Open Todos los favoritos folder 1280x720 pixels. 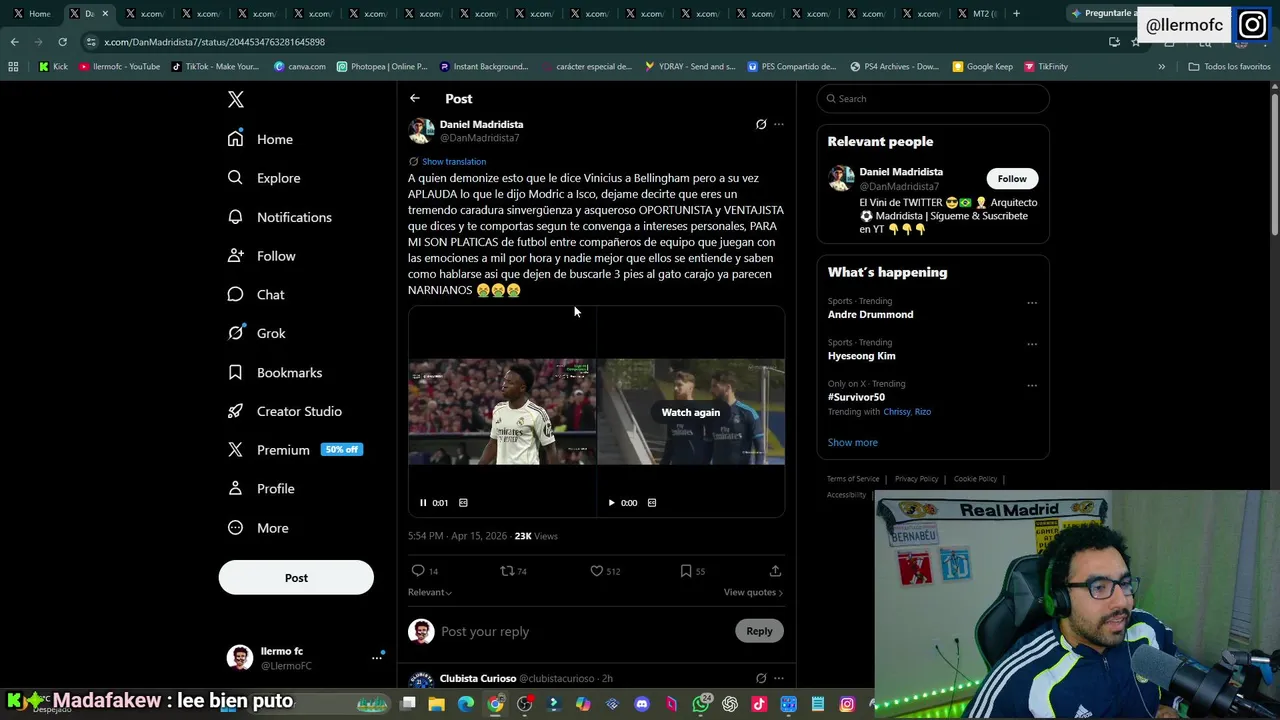[x=1229, y=67]
